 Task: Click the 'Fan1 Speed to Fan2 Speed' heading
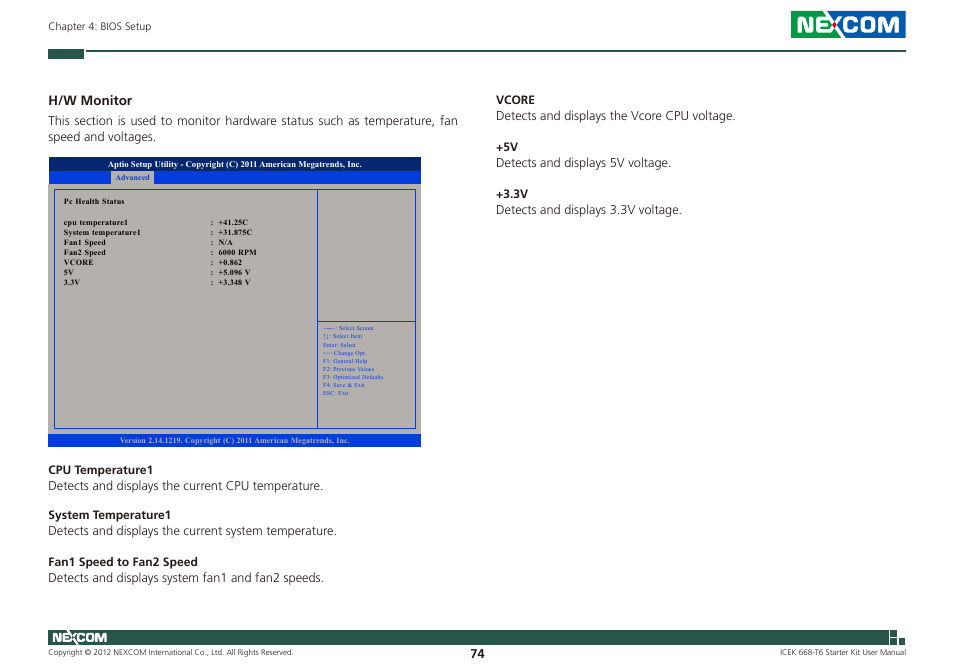(x=123, y=562)
